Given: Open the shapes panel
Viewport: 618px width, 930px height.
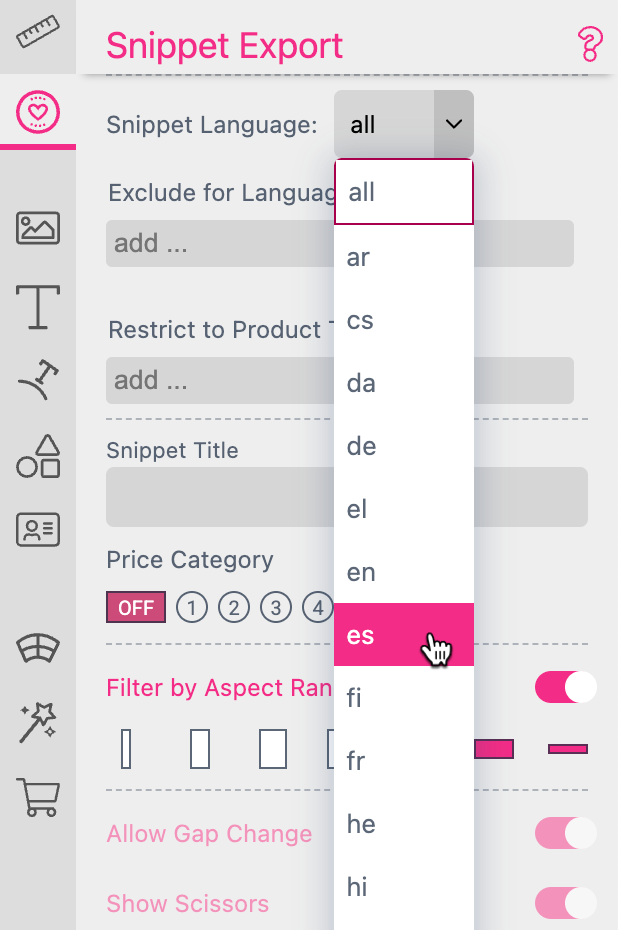Looking at the screenshot, I should 37,457.
